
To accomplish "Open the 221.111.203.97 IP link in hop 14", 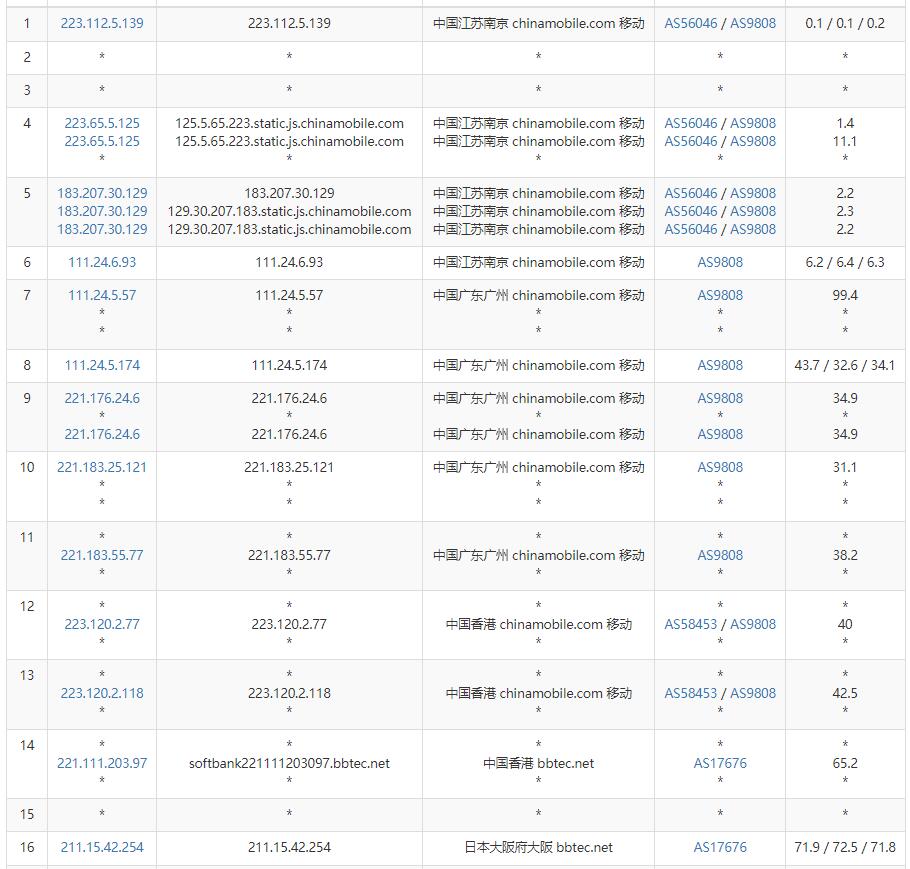I will (x=102, y=763).
